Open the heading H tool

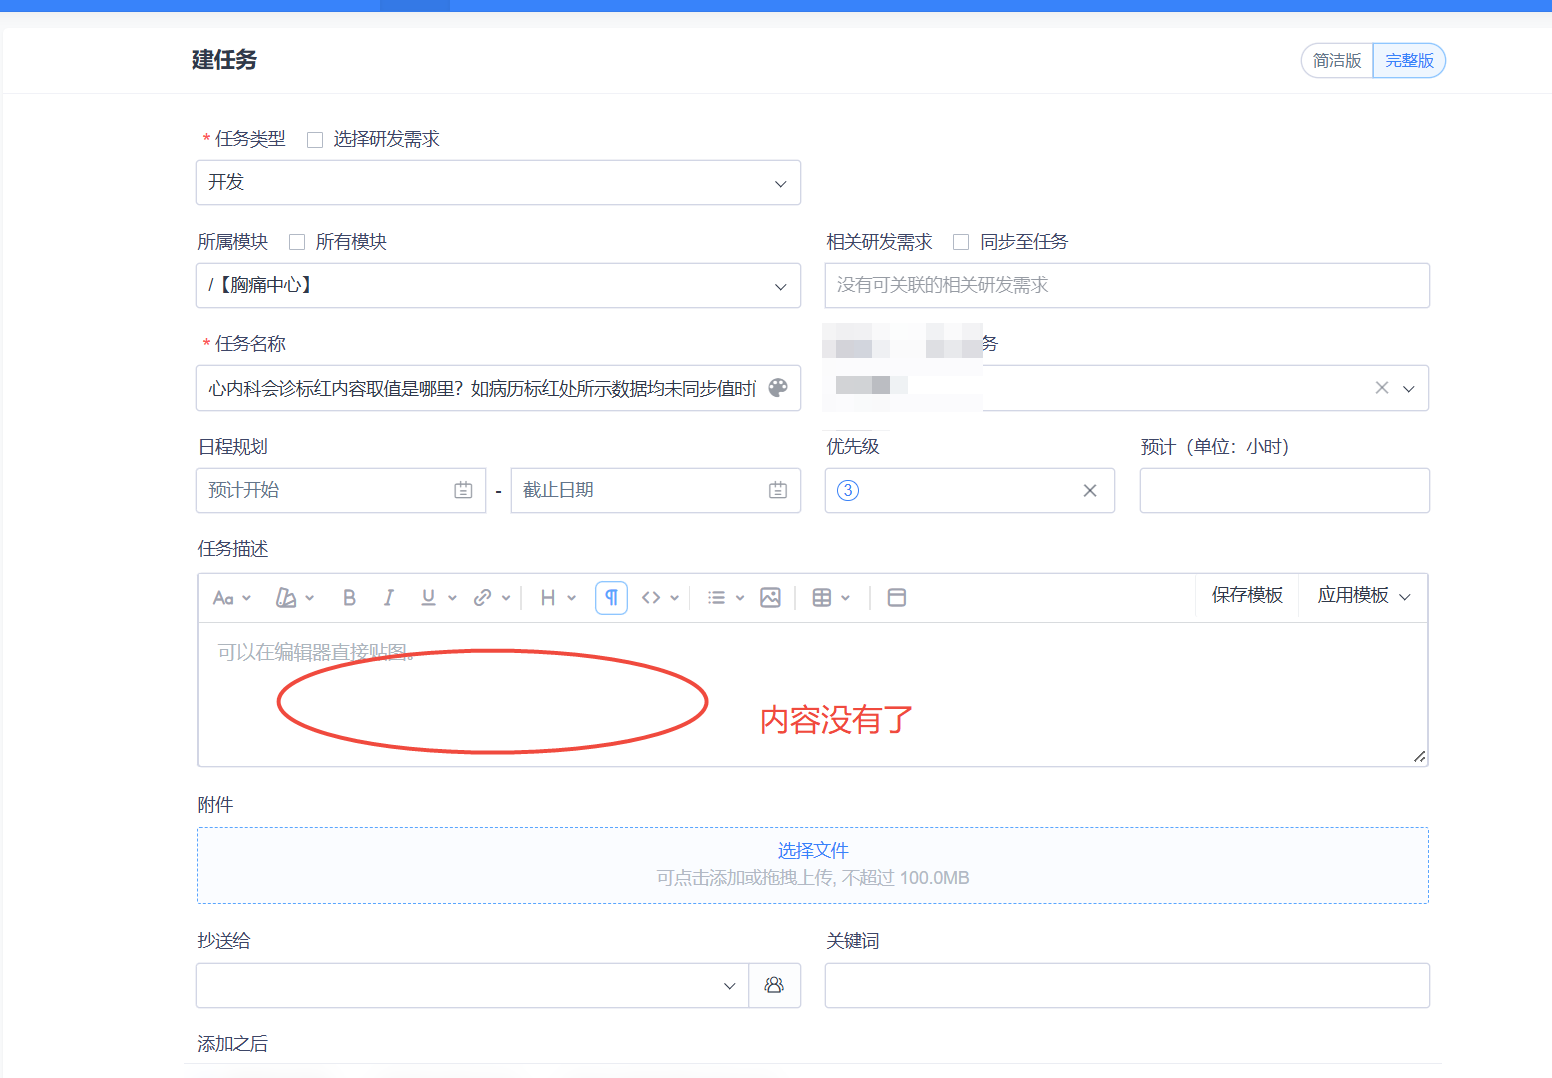[548, 598]
